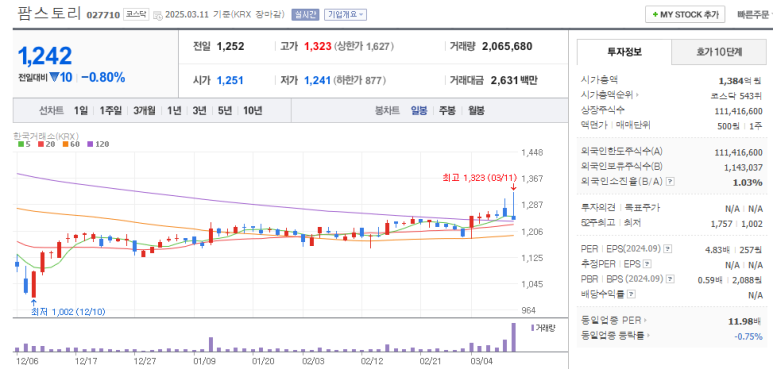Screen dimensions: 773x369
Task: Click the 최저 1,002 (12/10) chart marker
Action: tap(68, 311)
